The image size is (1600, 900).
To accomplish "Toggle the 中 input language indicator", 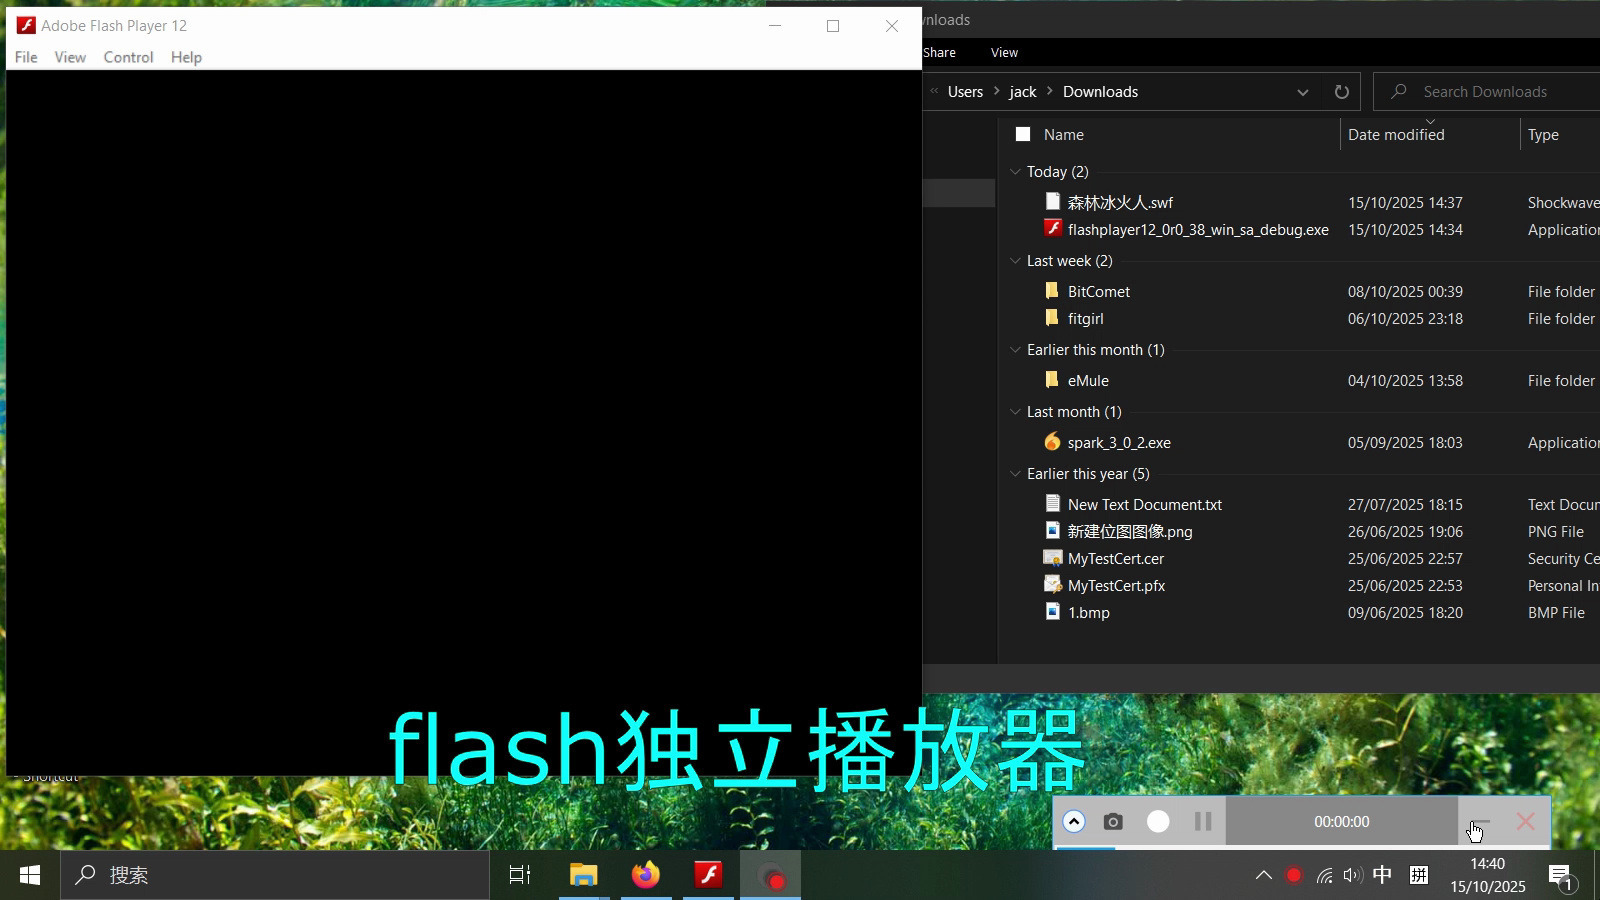I will tap(1383, 875).
